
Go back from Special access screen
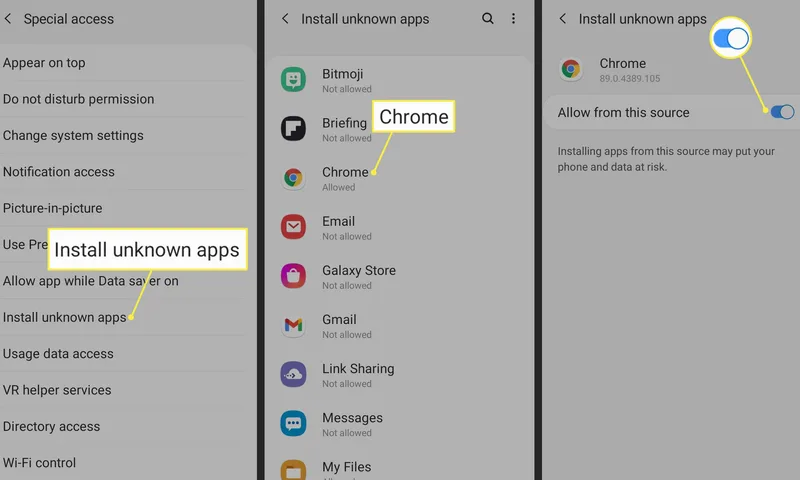tap(8, 19)
